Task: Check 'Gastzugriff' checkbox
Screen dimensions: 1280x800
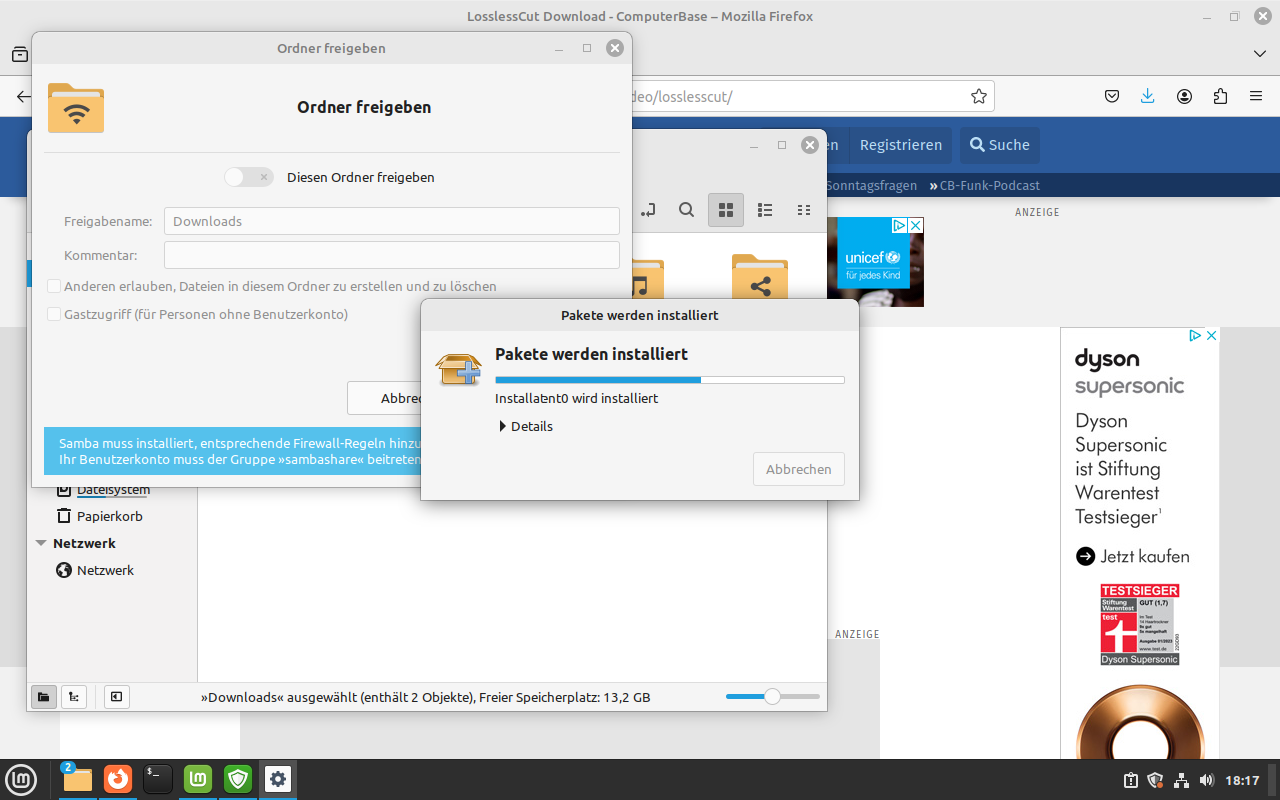Action: click(54, 314)
